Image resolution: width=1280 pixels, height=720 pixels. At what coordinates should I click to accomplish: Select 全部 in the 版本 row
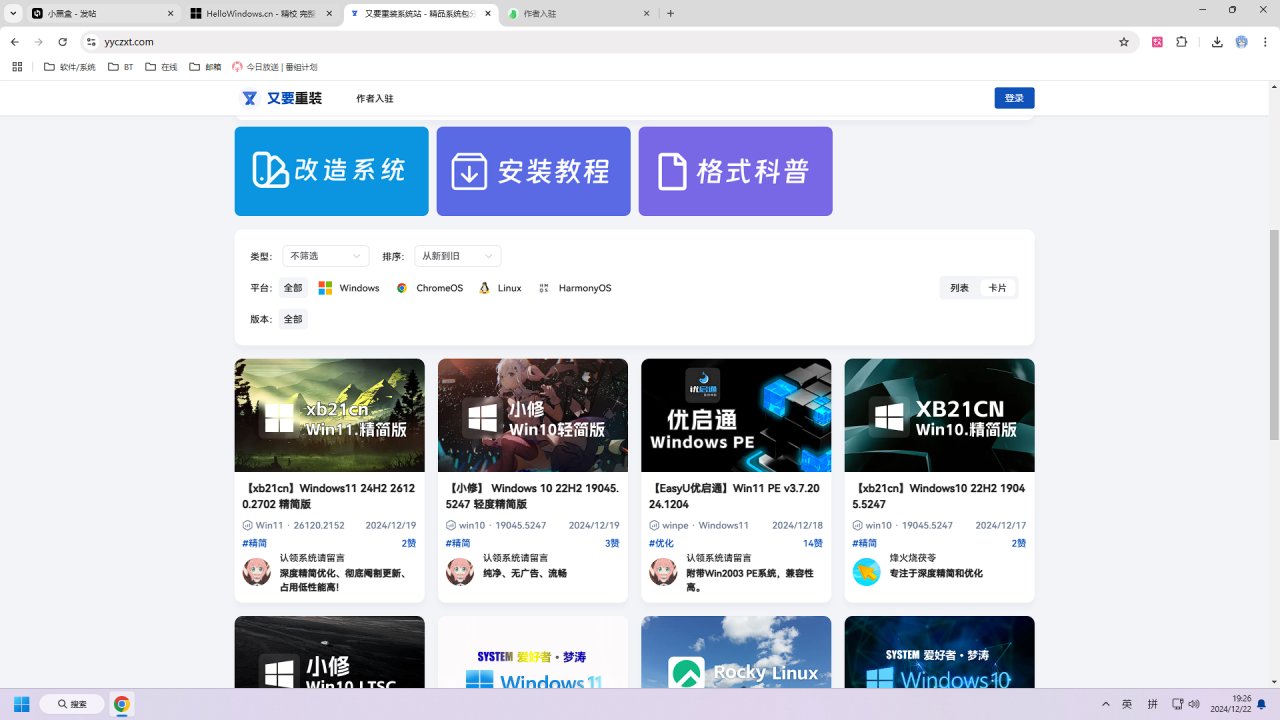(292, 319)
